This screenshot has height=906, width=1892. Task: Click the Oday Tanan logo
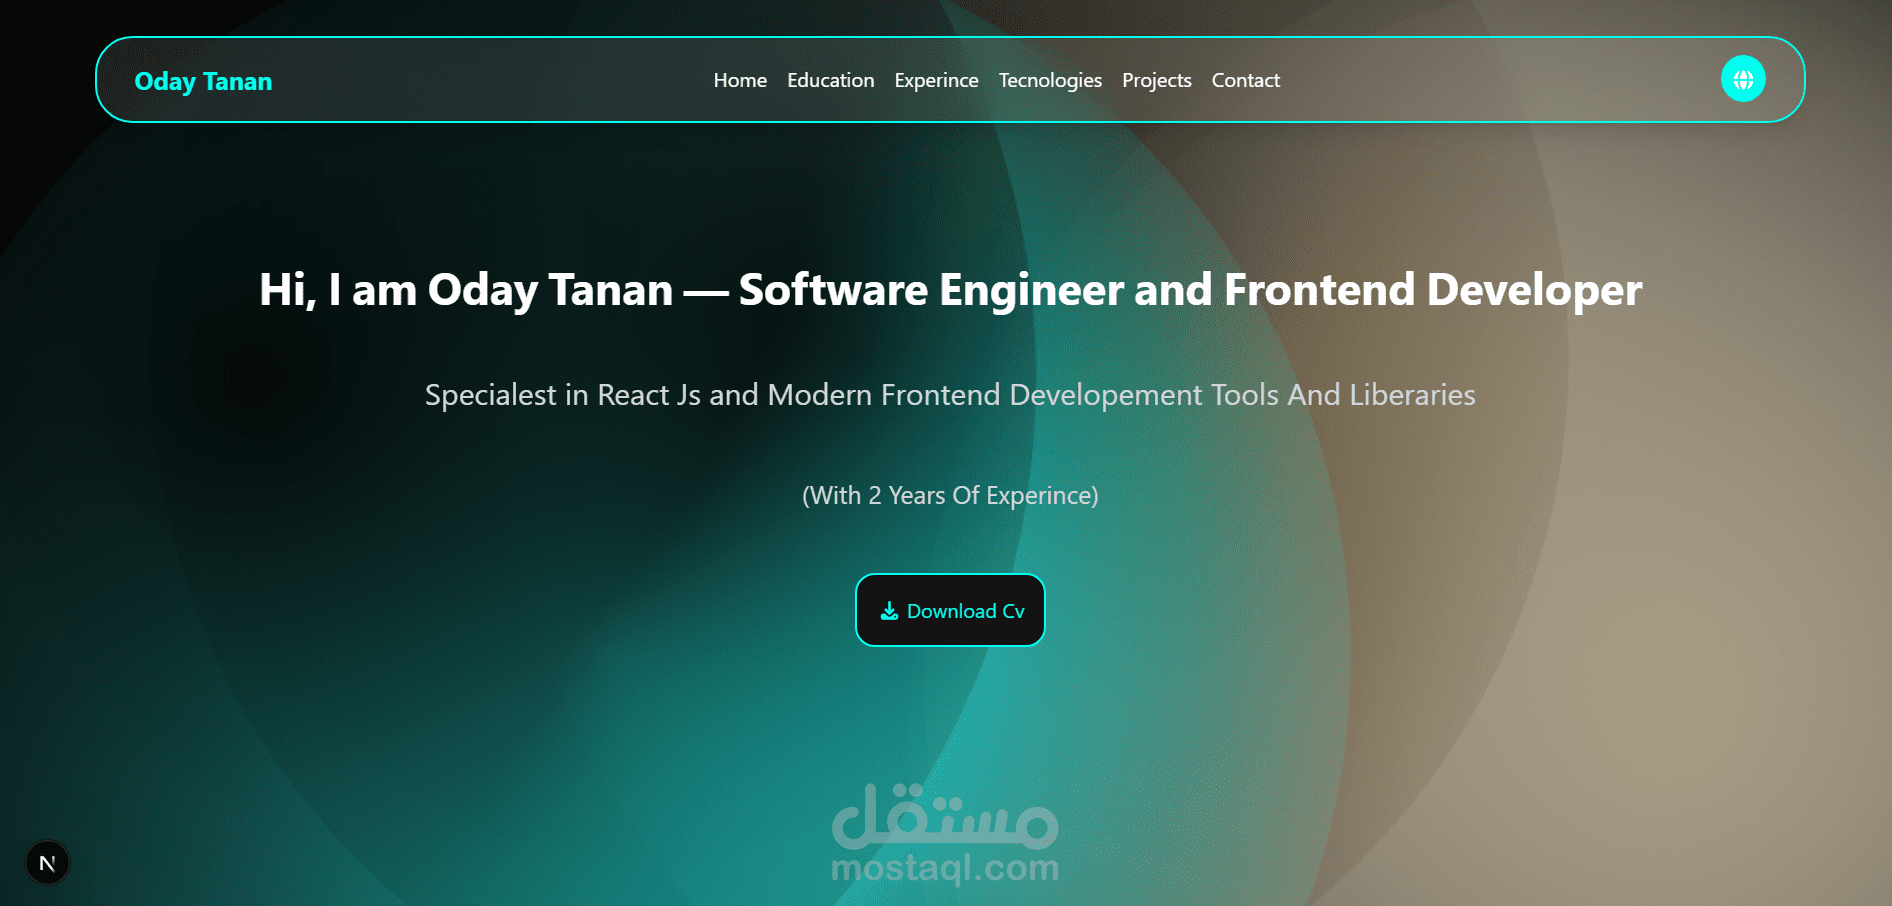tap(203, 81)
